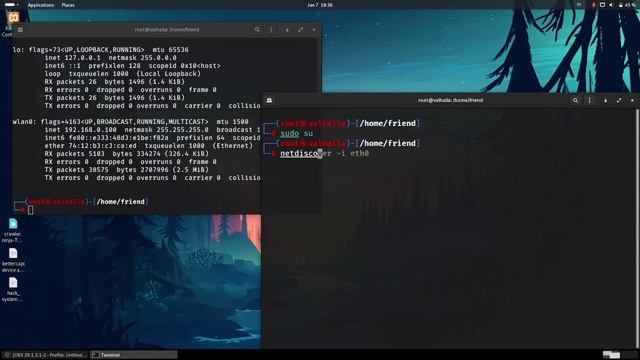This screenshot has height=360, width=640.
Task: Open the clock showing Jan 7 date
Action: [320, 5]
